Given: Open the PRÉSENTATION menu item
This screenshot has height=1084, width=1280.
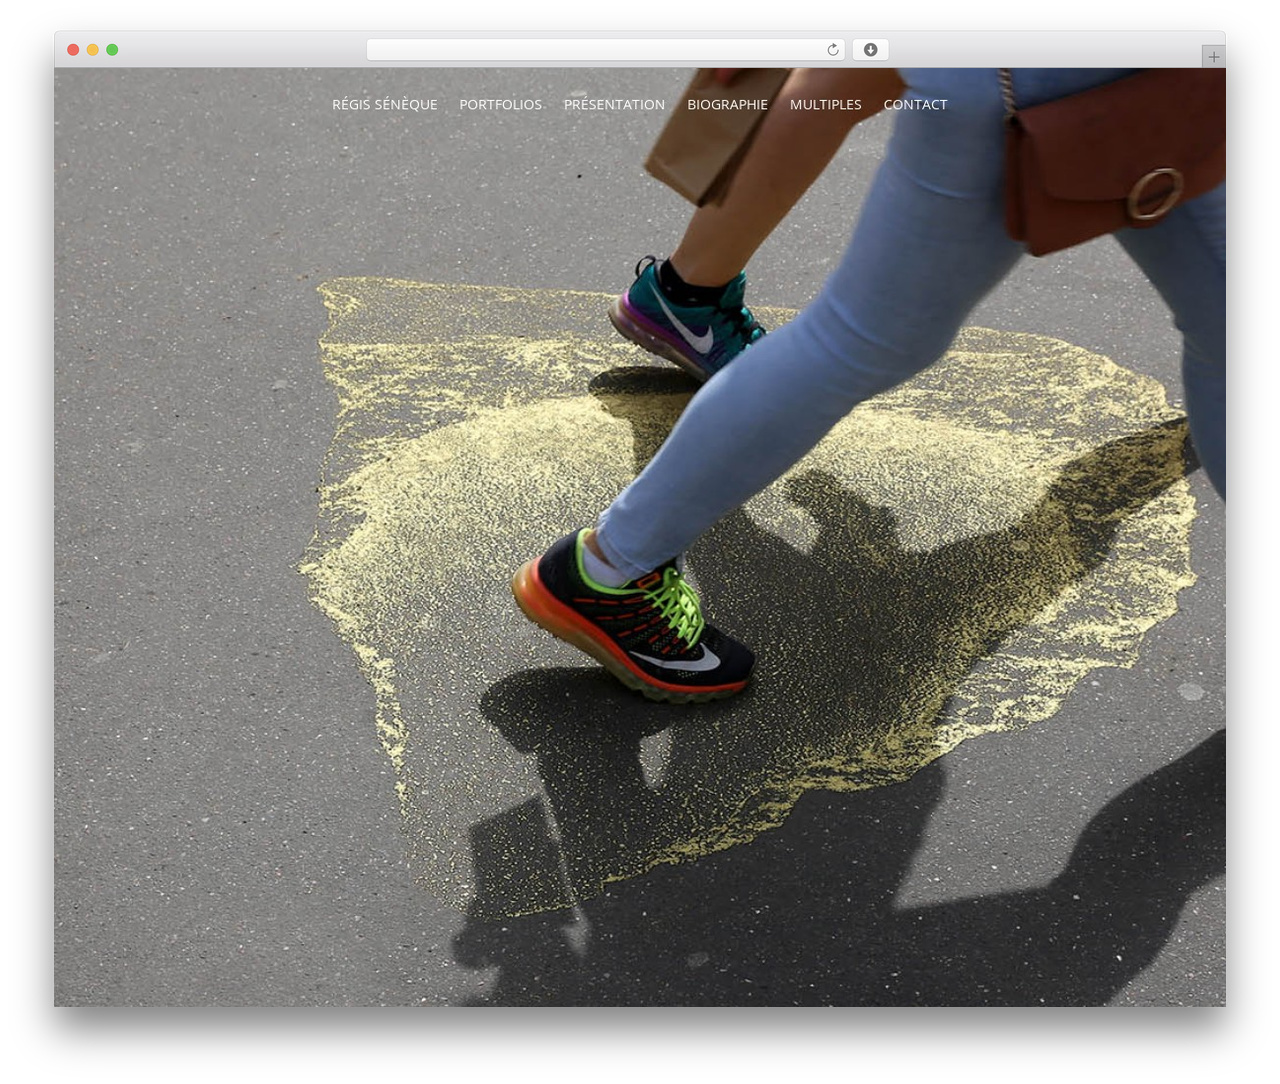Looking at the screenshot, I should (x=614, y=104).
